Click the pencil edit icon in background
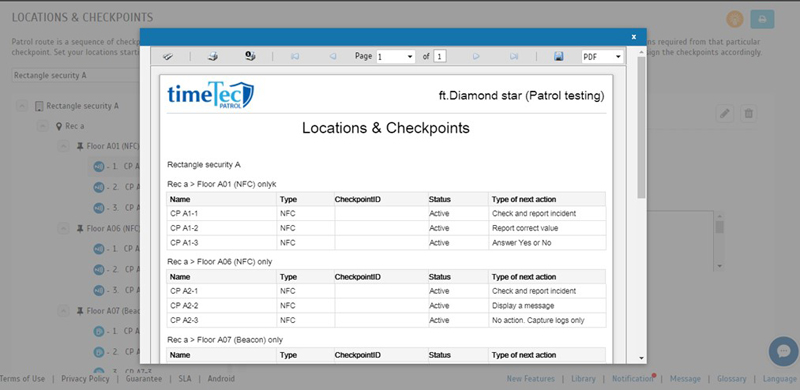This screenshot has width=800, height=390. (724, 113)
